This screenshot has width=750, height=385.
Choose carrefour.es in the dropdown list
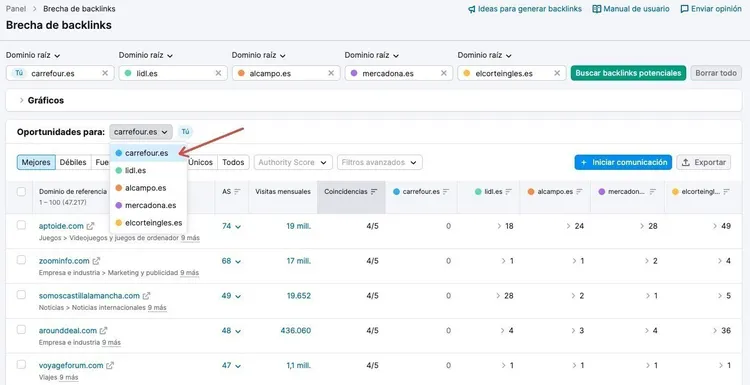coord(148,154)
